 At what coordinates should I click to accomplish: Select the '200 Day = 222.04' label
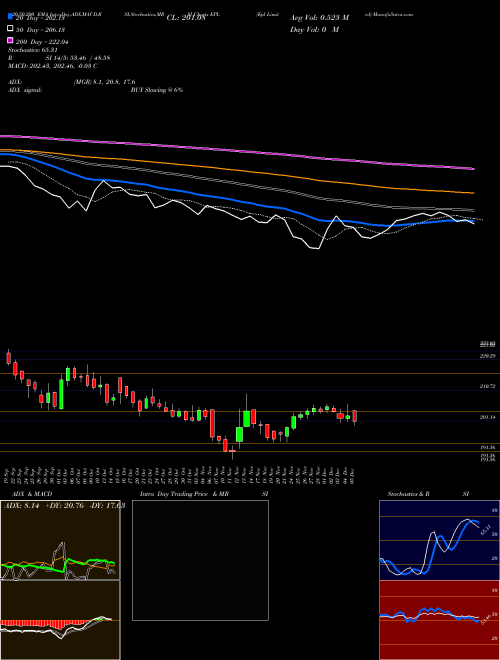[42, 42]
